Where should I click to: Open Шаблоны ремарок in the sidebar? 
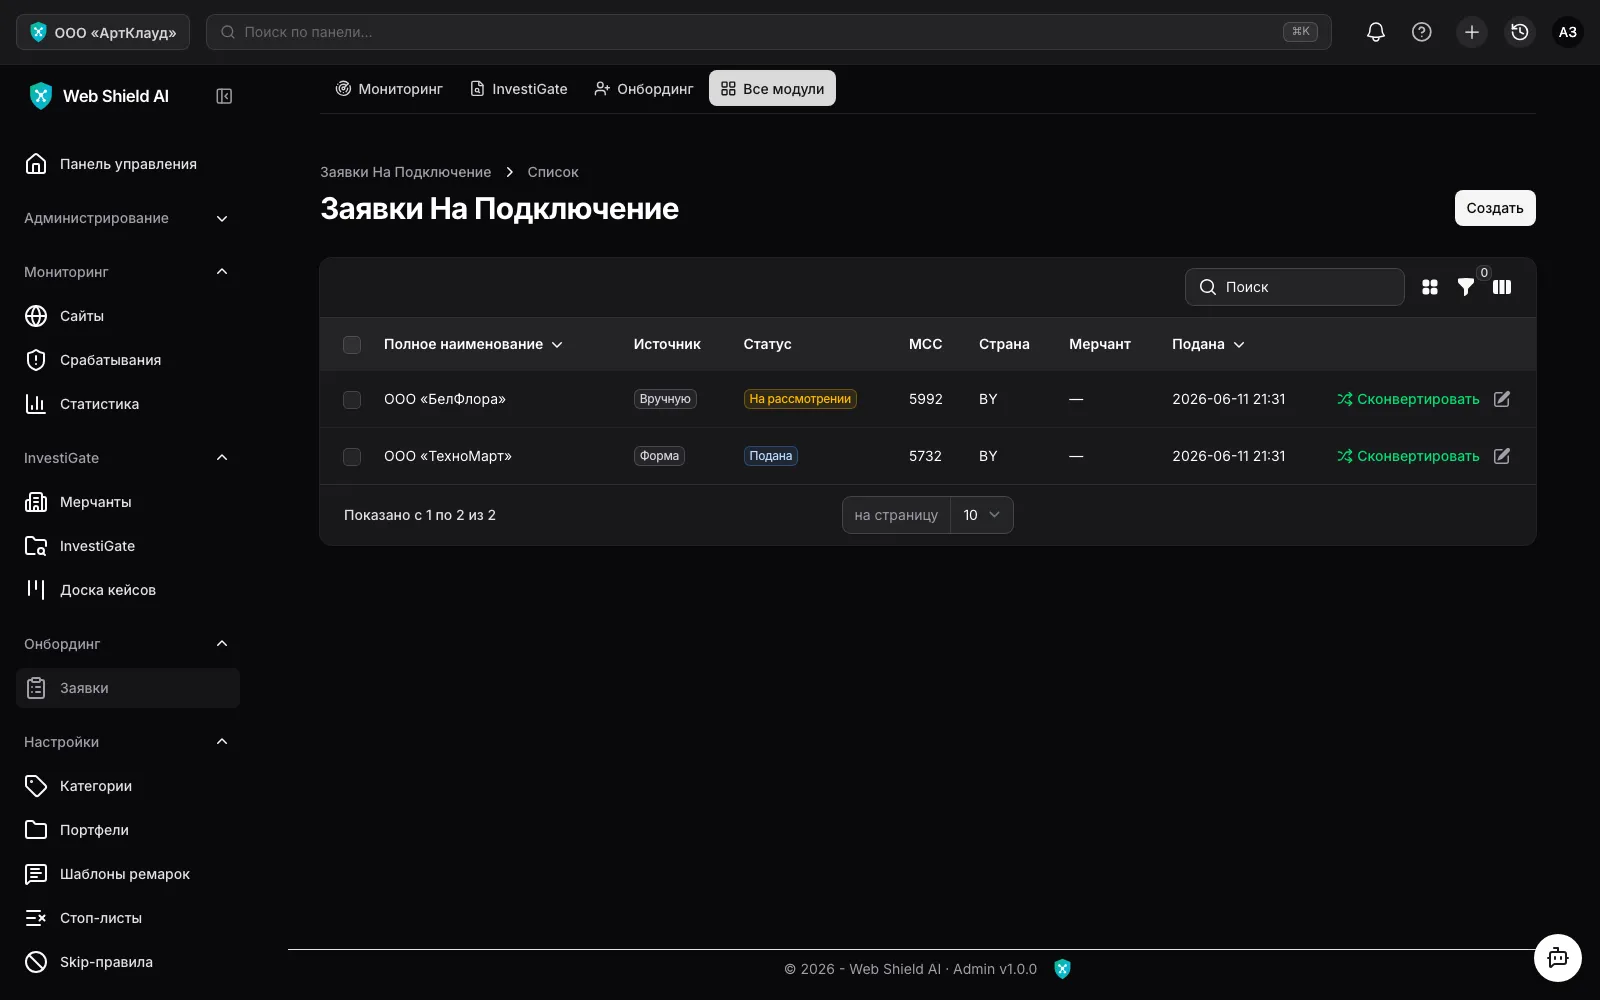point(128,874)
